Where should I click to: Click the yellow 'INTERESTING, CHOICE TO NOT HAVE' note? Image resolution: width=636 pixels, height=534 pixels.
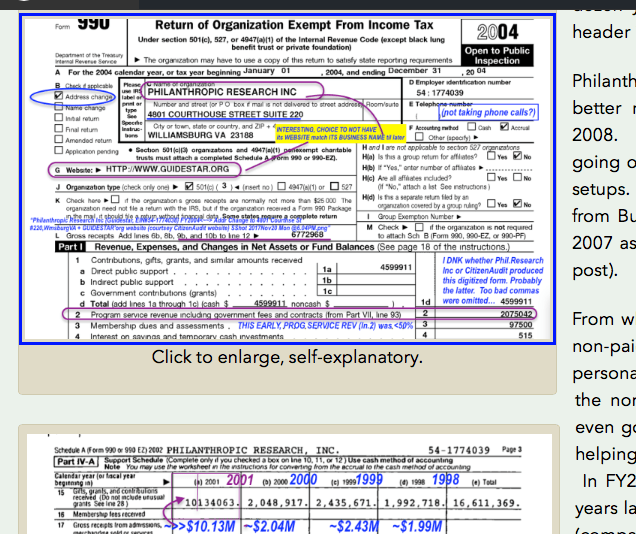pos(340,134)
